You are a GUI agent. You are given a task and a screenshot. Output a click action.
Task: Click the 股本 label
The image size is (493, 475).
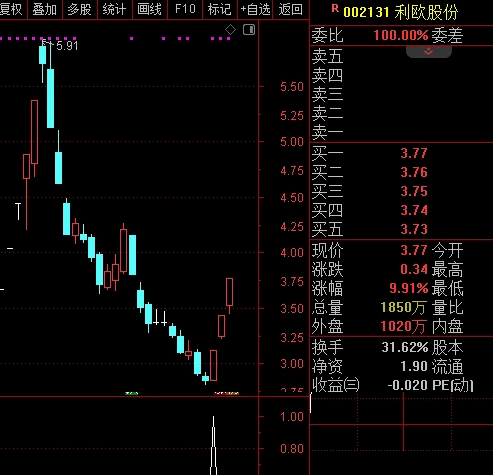click(447, 348)
